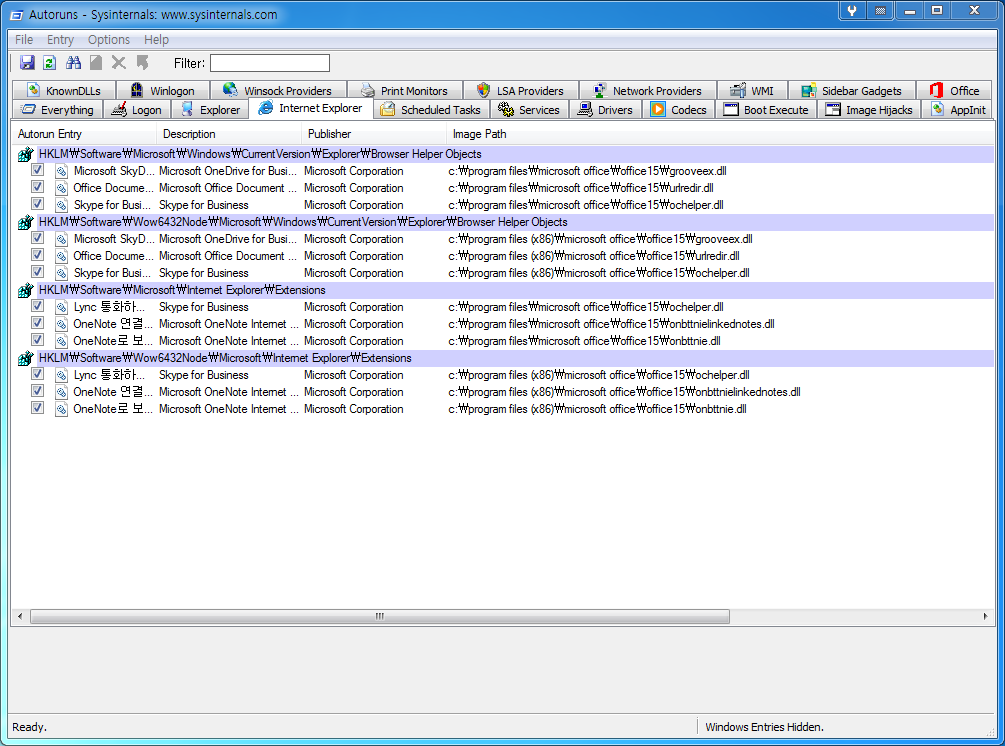
Task: Click registry icon beside first Browser Helper Objects key
Action: [25, 154]
